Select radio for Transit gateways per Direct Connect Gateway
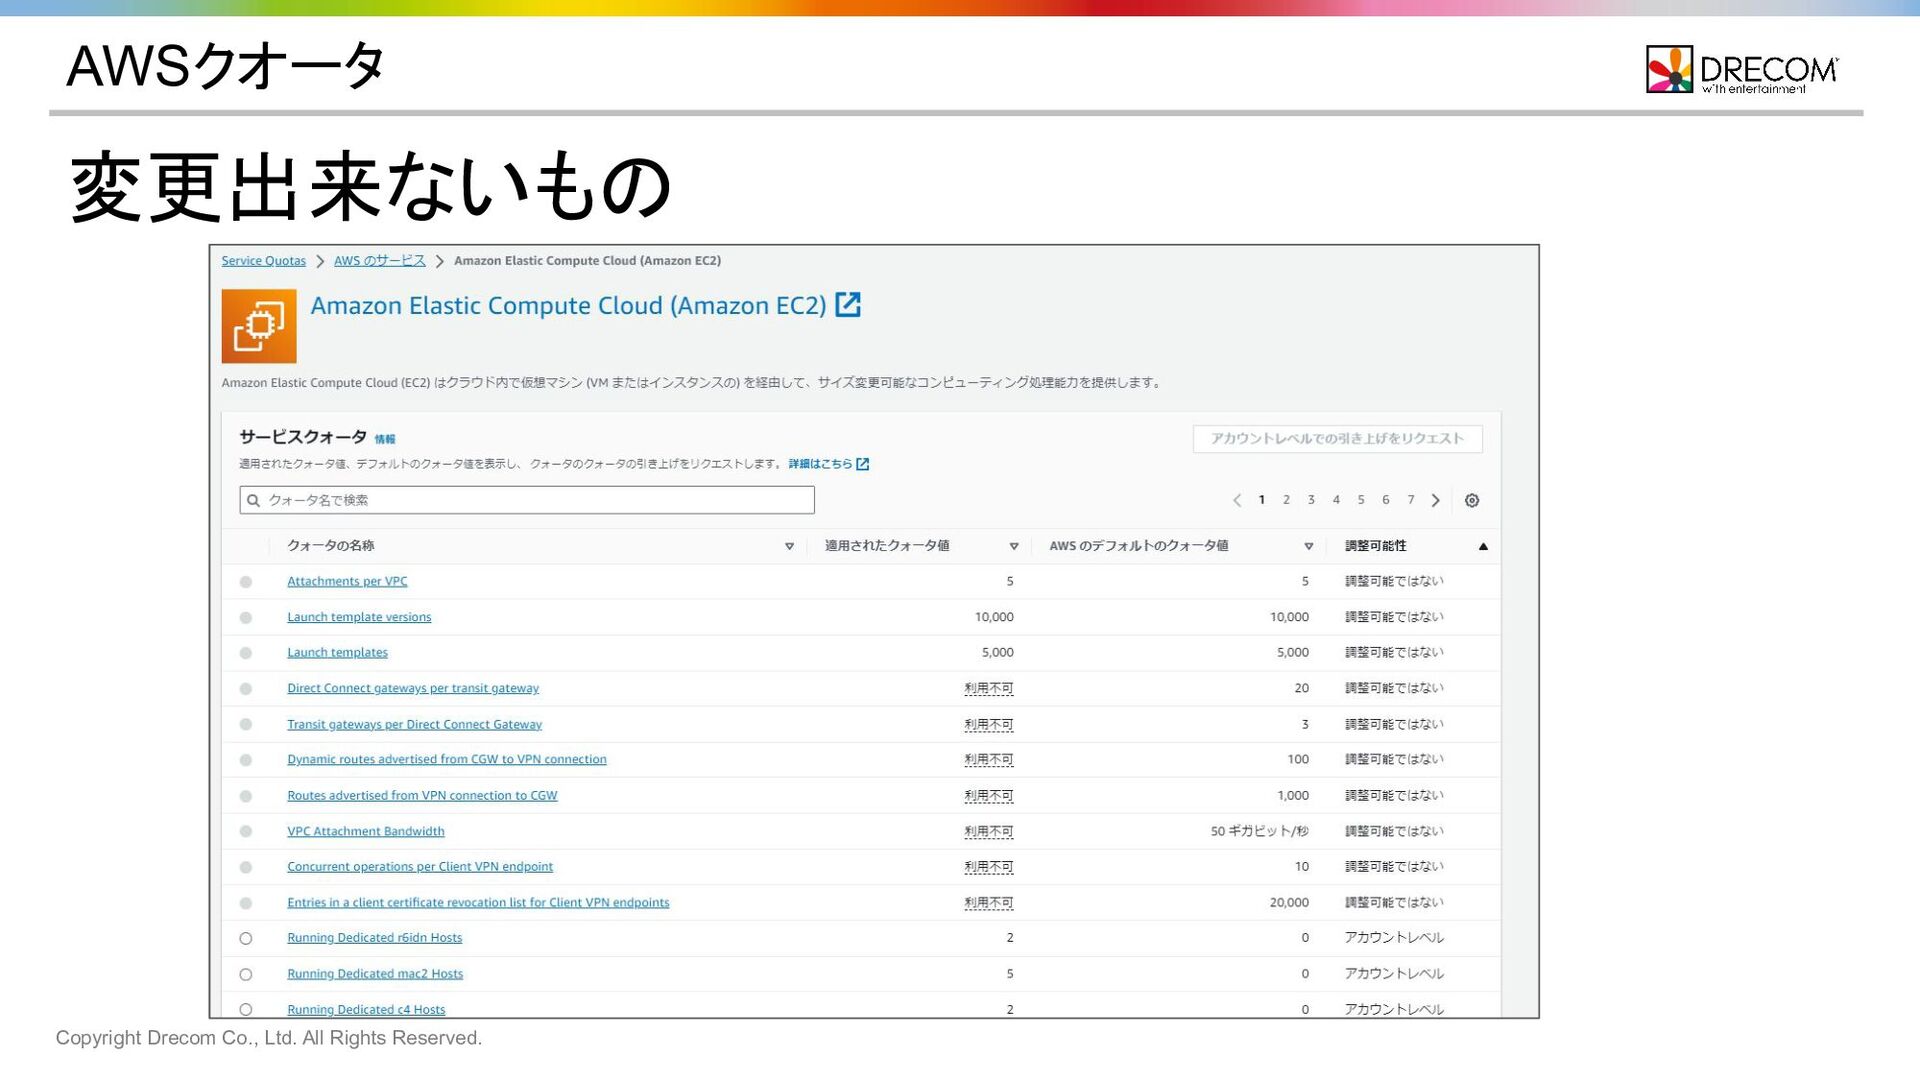Viewport: 1920px width, 1080px height. (x=246, y=724)
